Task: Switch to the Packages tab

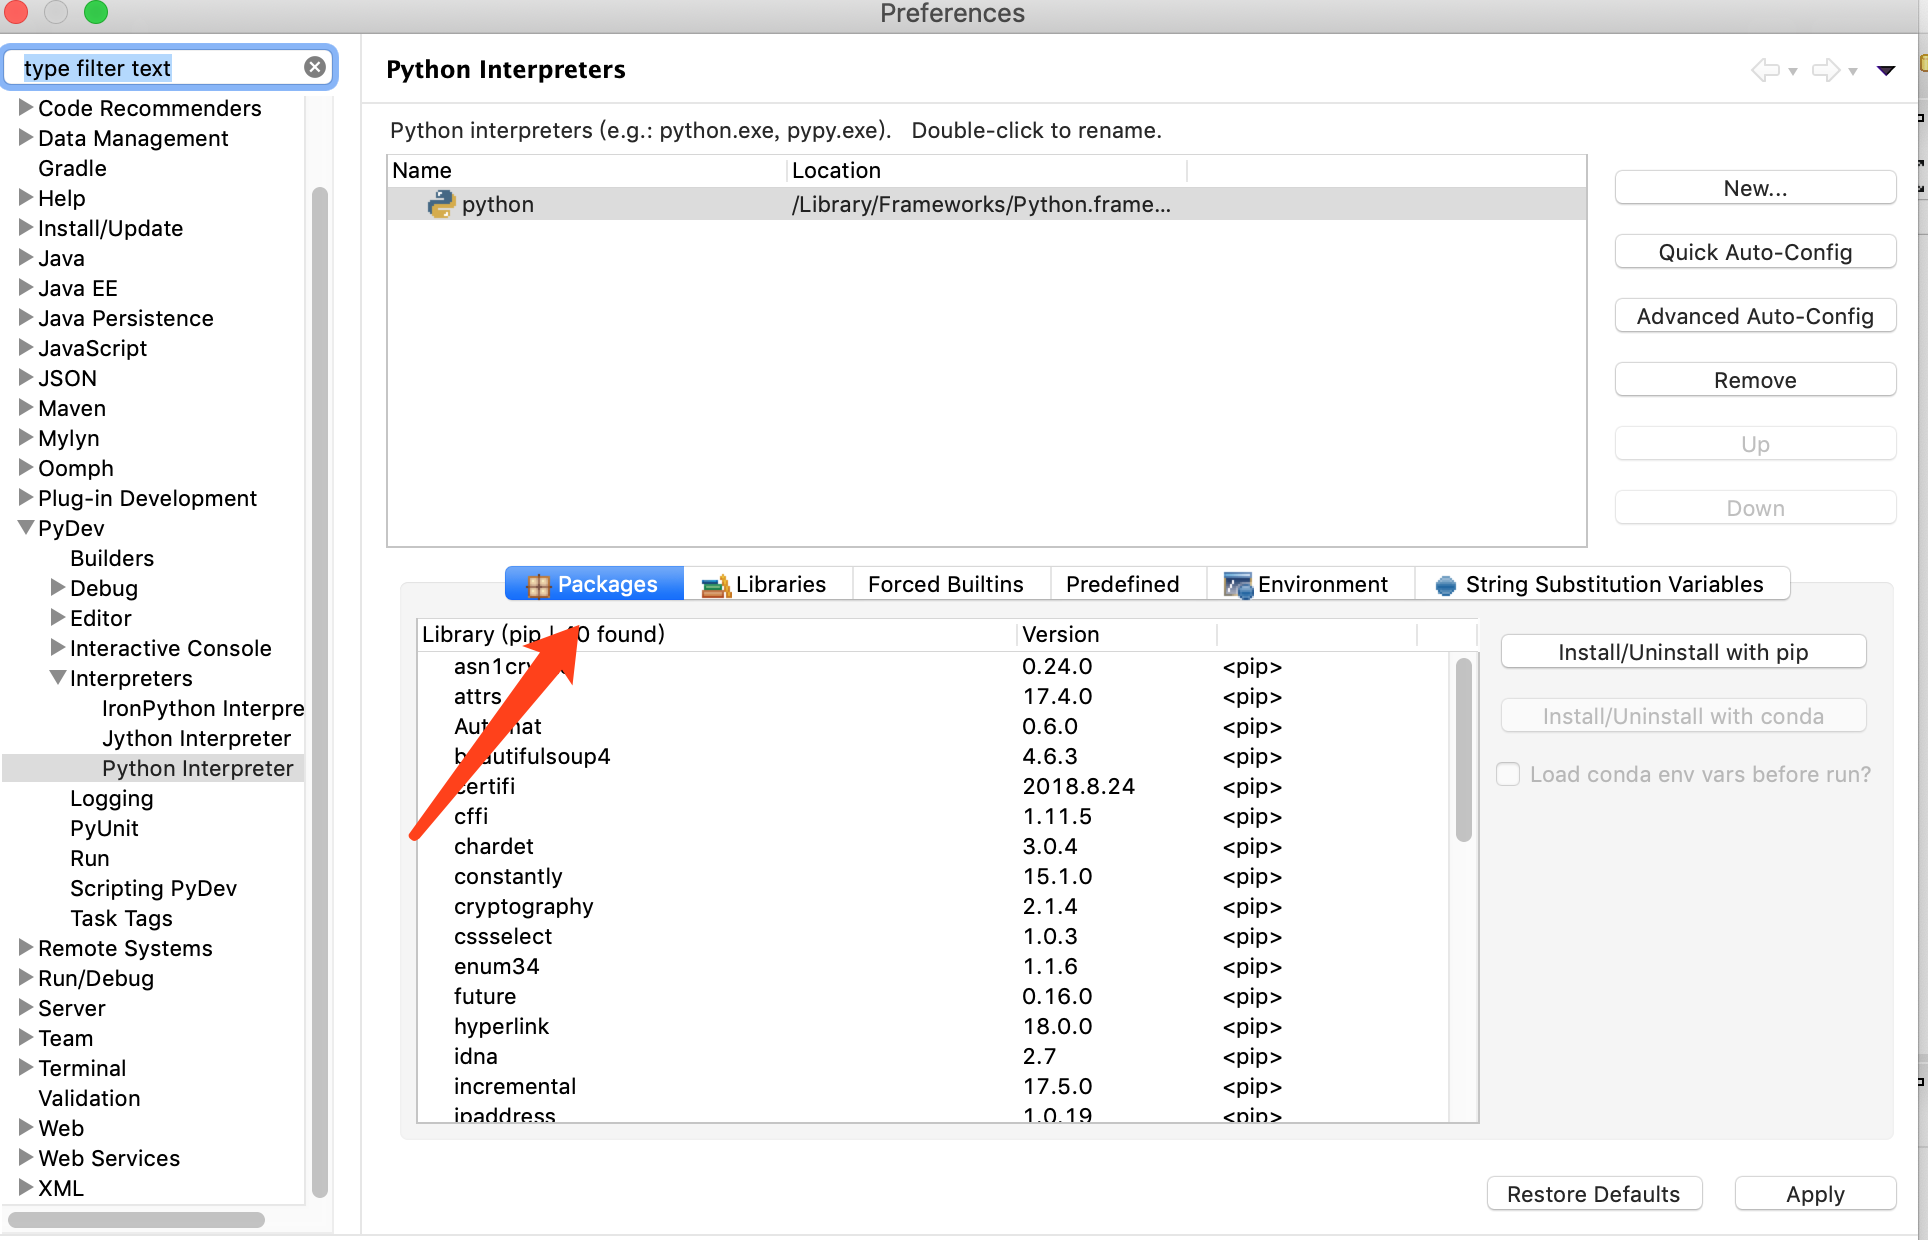Action: pyautogui.click(x=594, y=584)
